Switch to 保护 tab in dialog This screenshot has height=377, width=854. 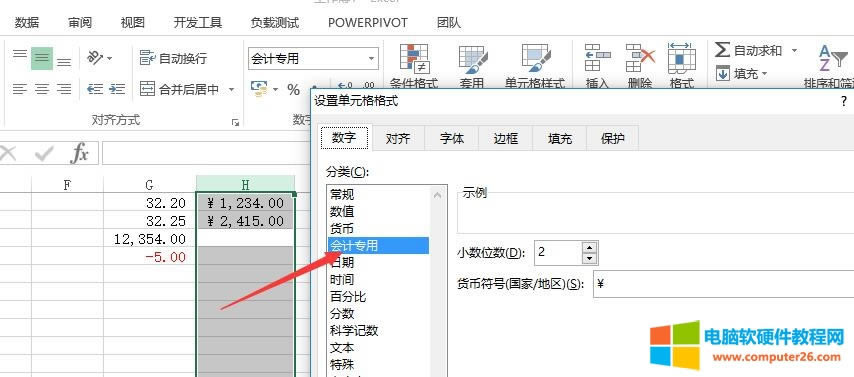point(613,138)
